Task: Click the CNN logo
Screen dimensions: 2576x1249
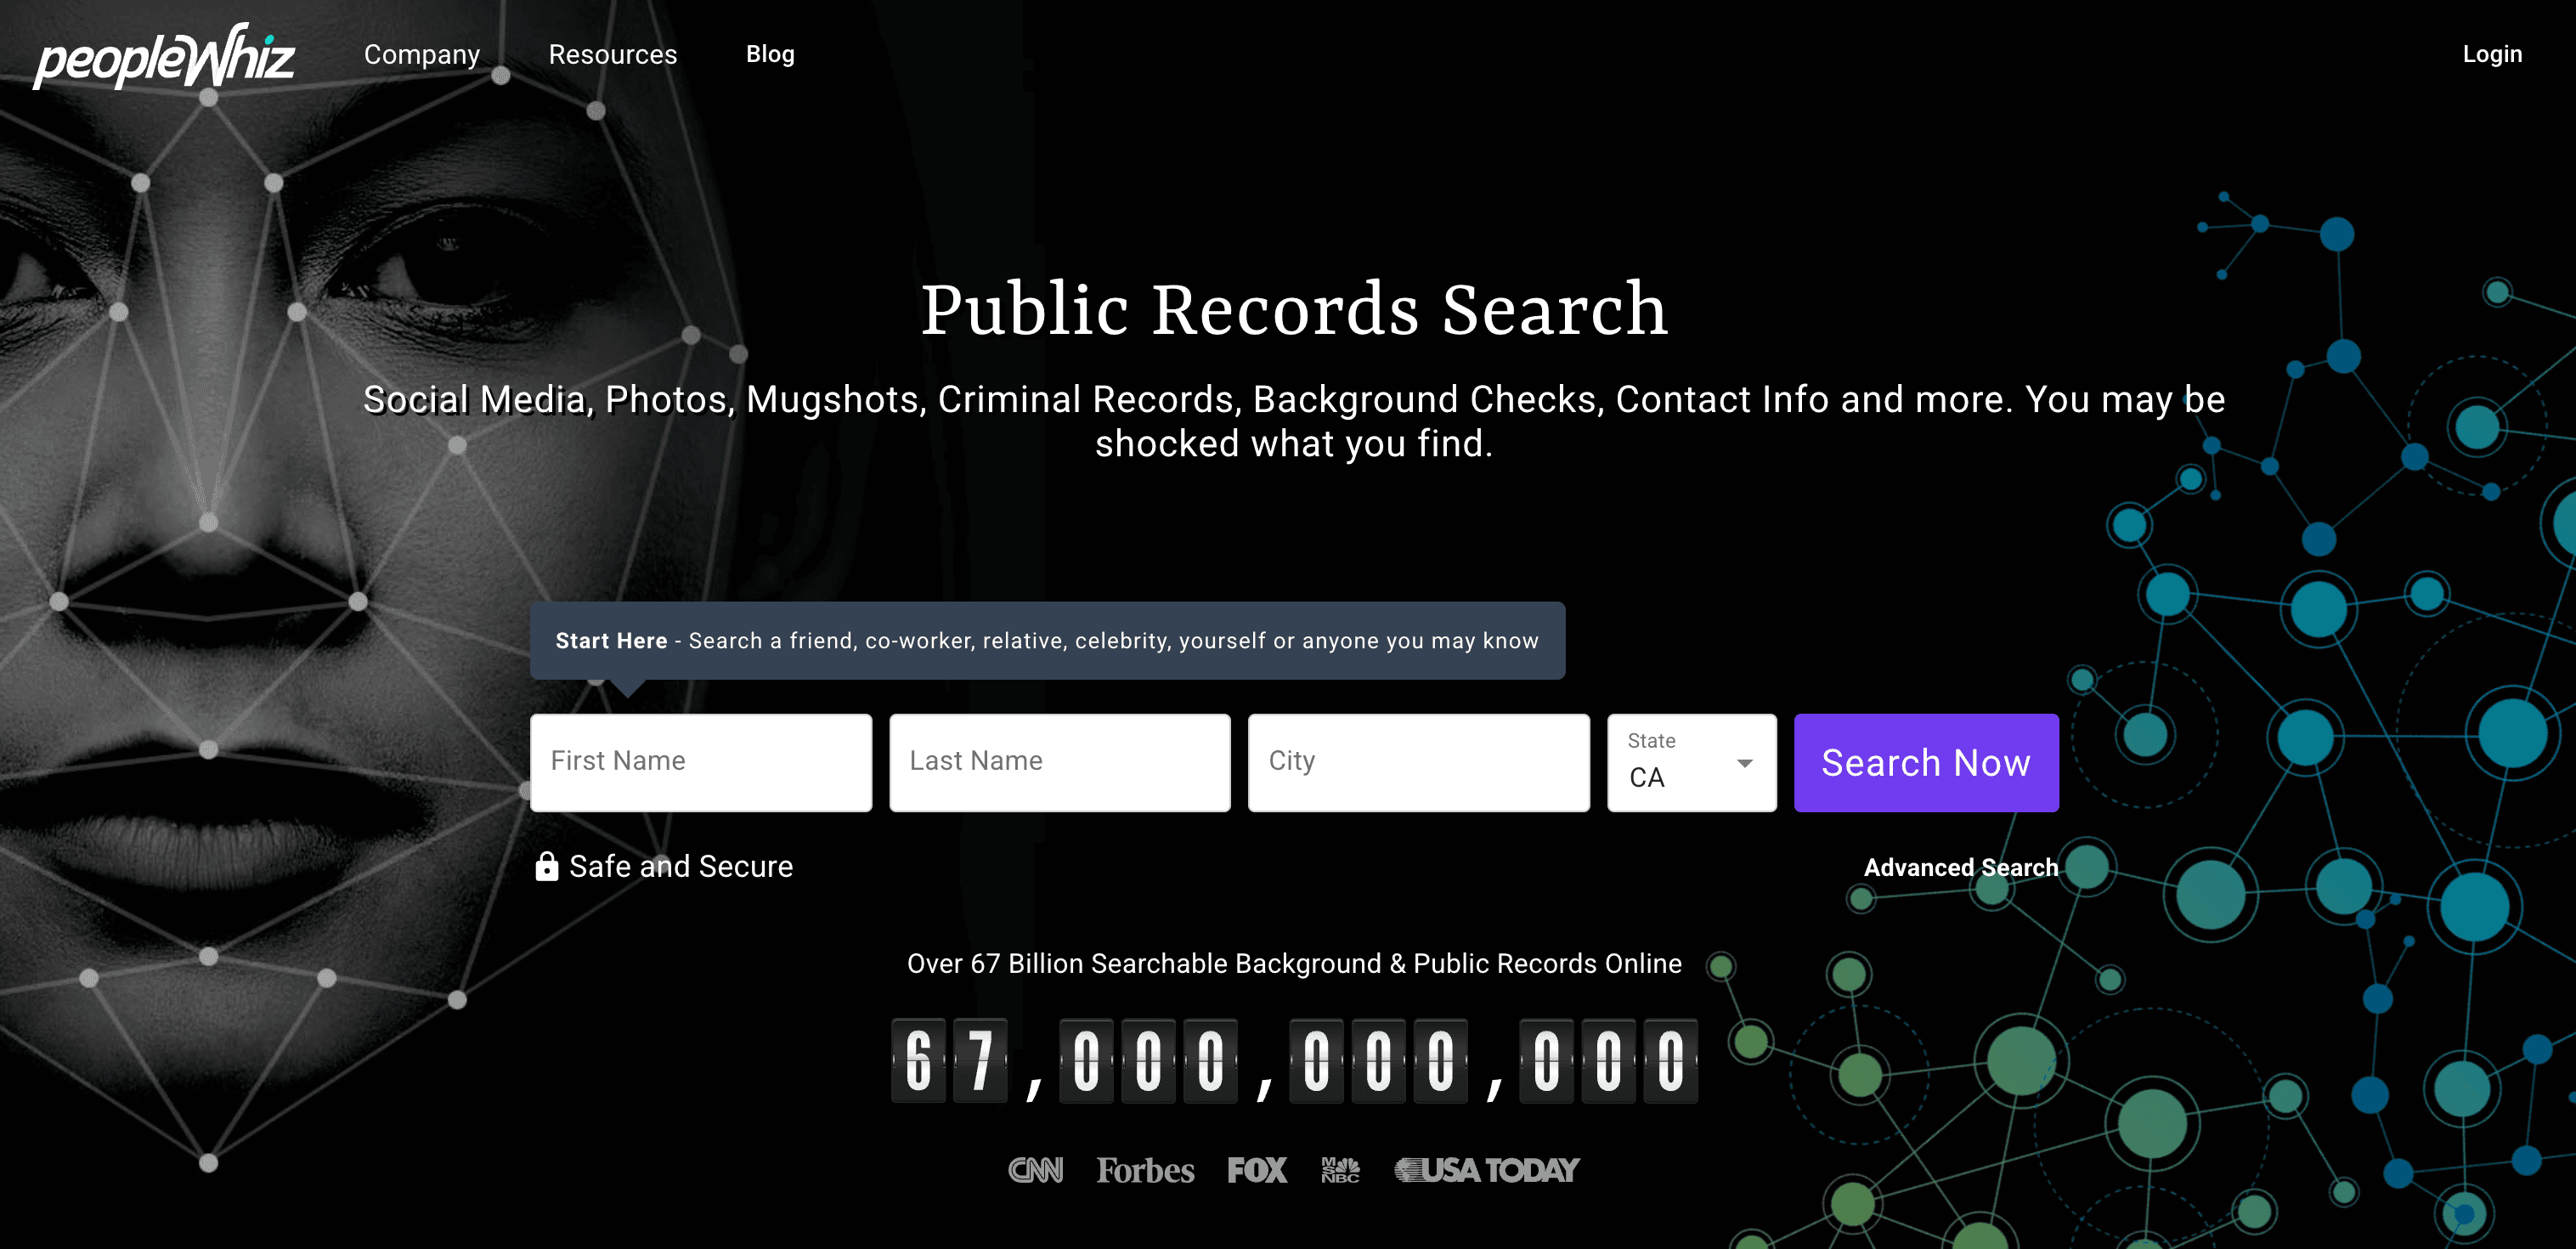Action: tap(1035, 1169)
